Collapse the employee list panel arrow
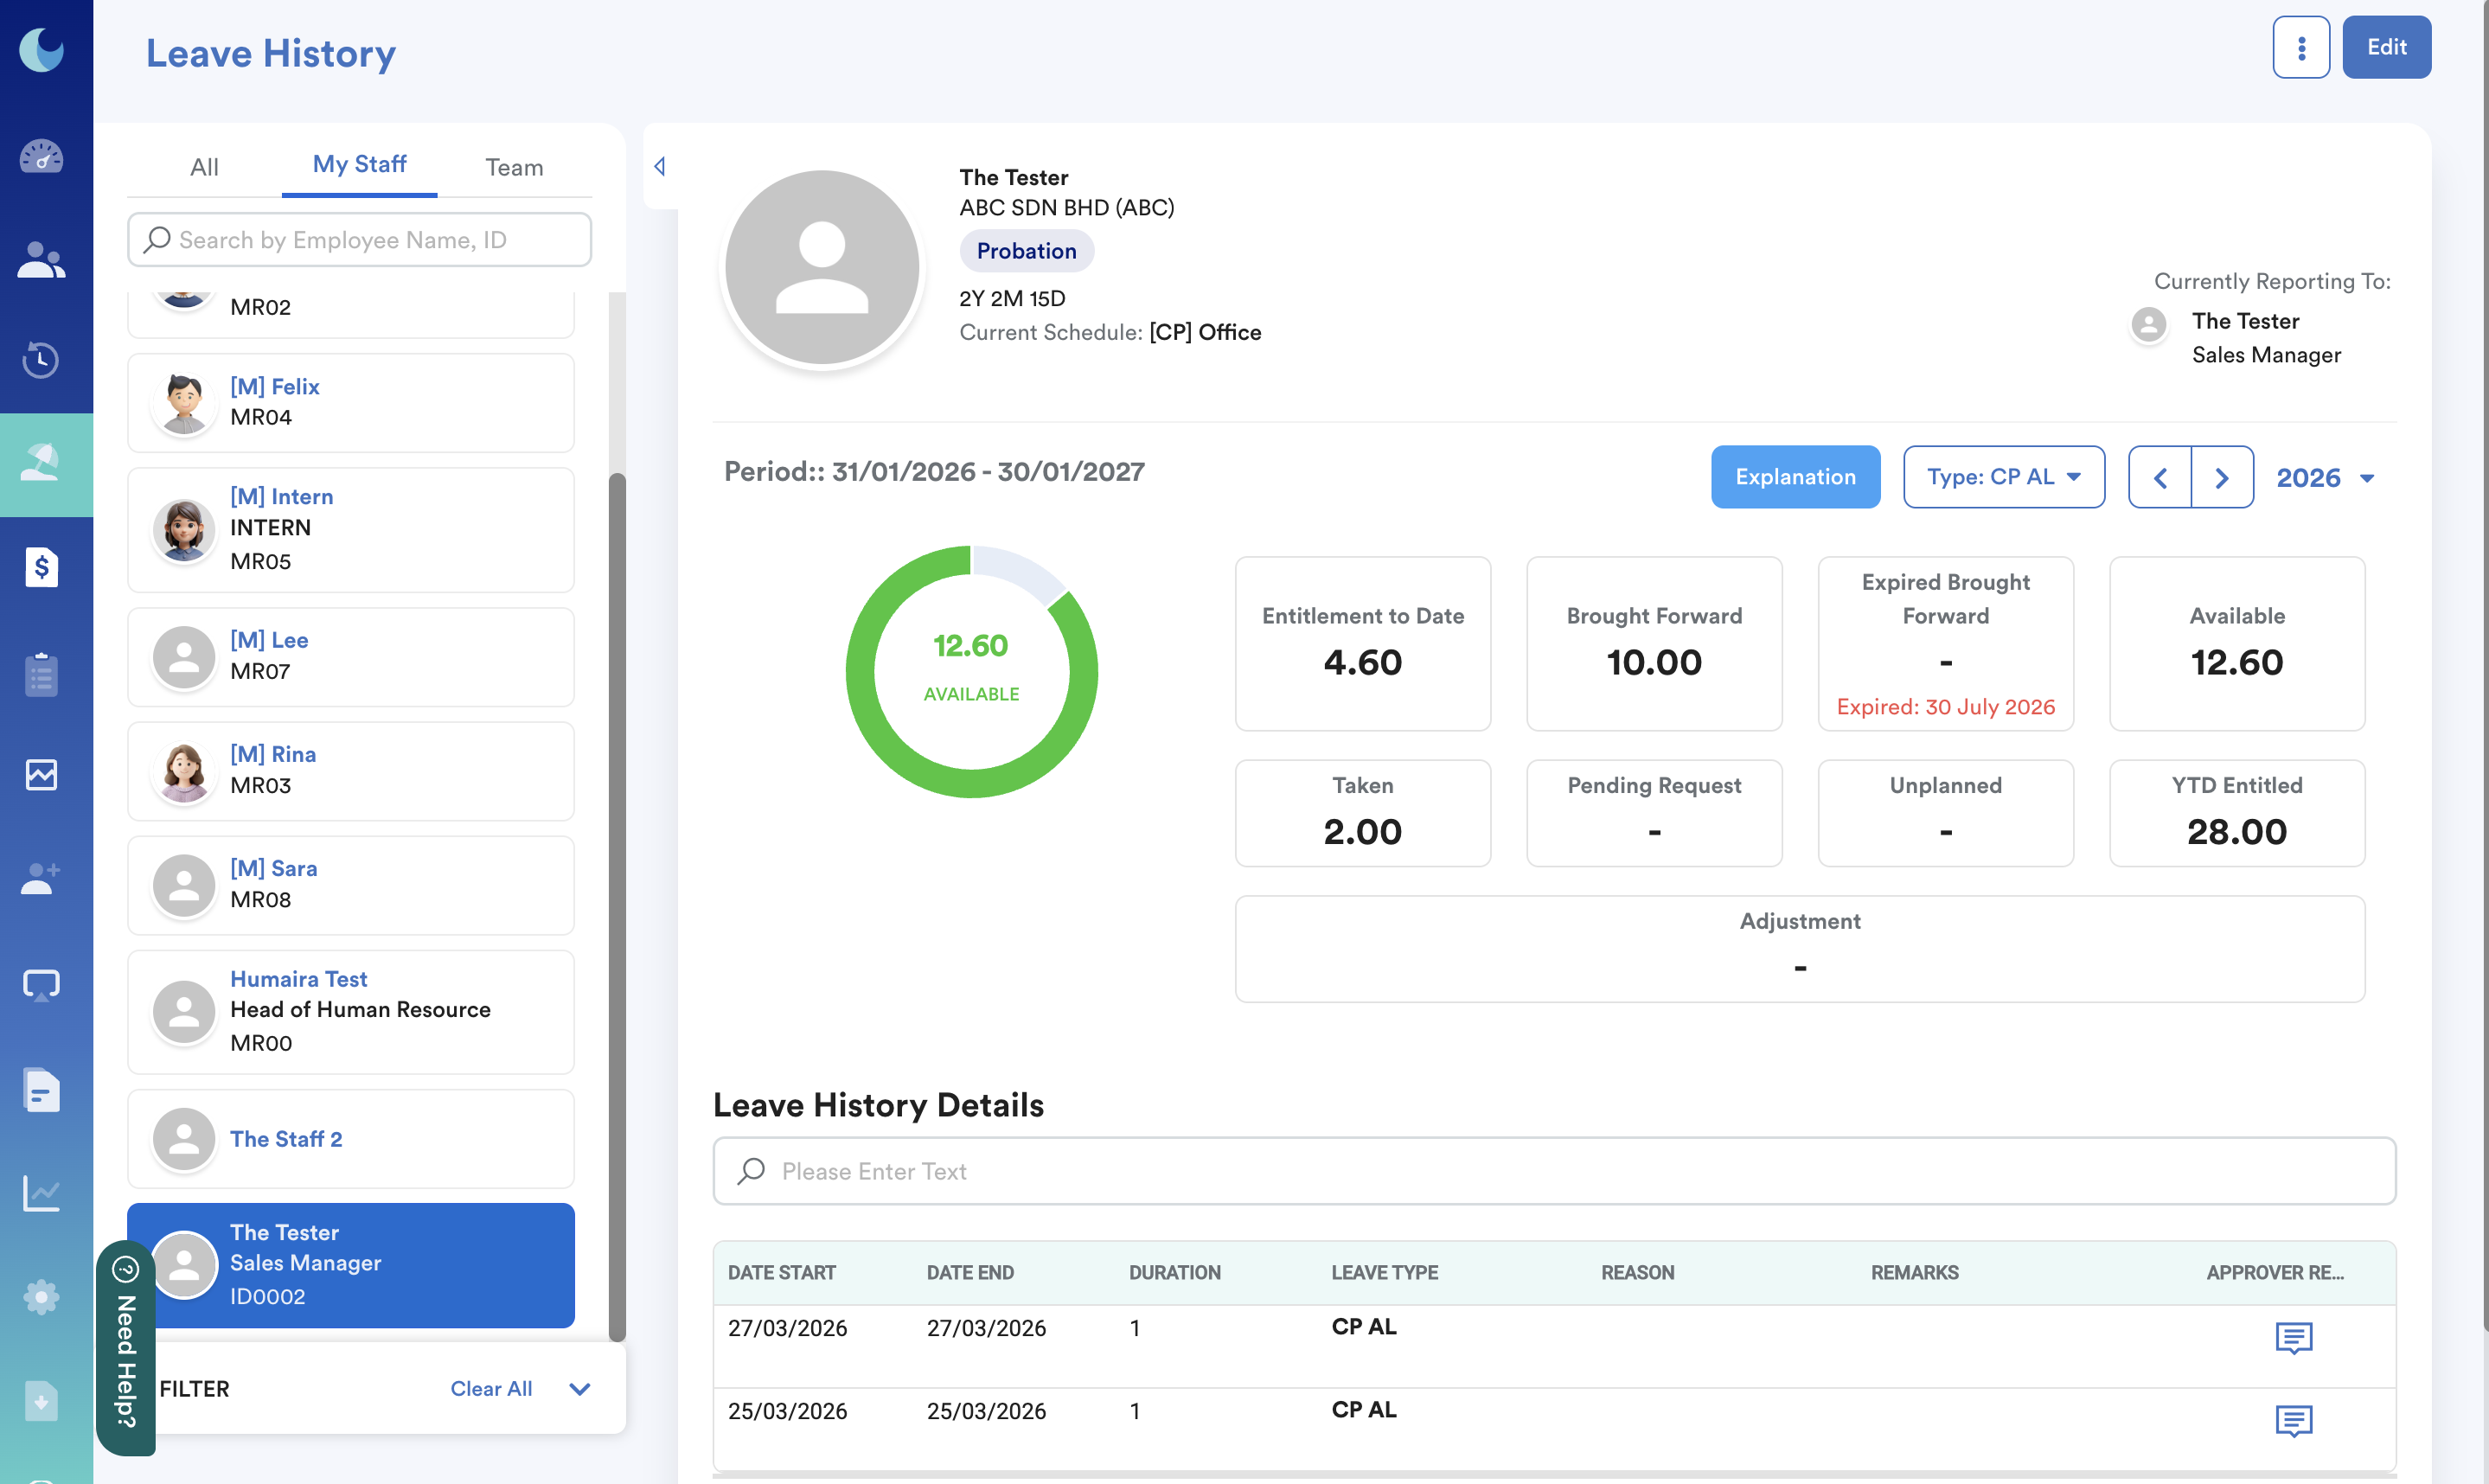This screenshot has width=2489, height=1484. pyautogui.click(x=660, y=166)
